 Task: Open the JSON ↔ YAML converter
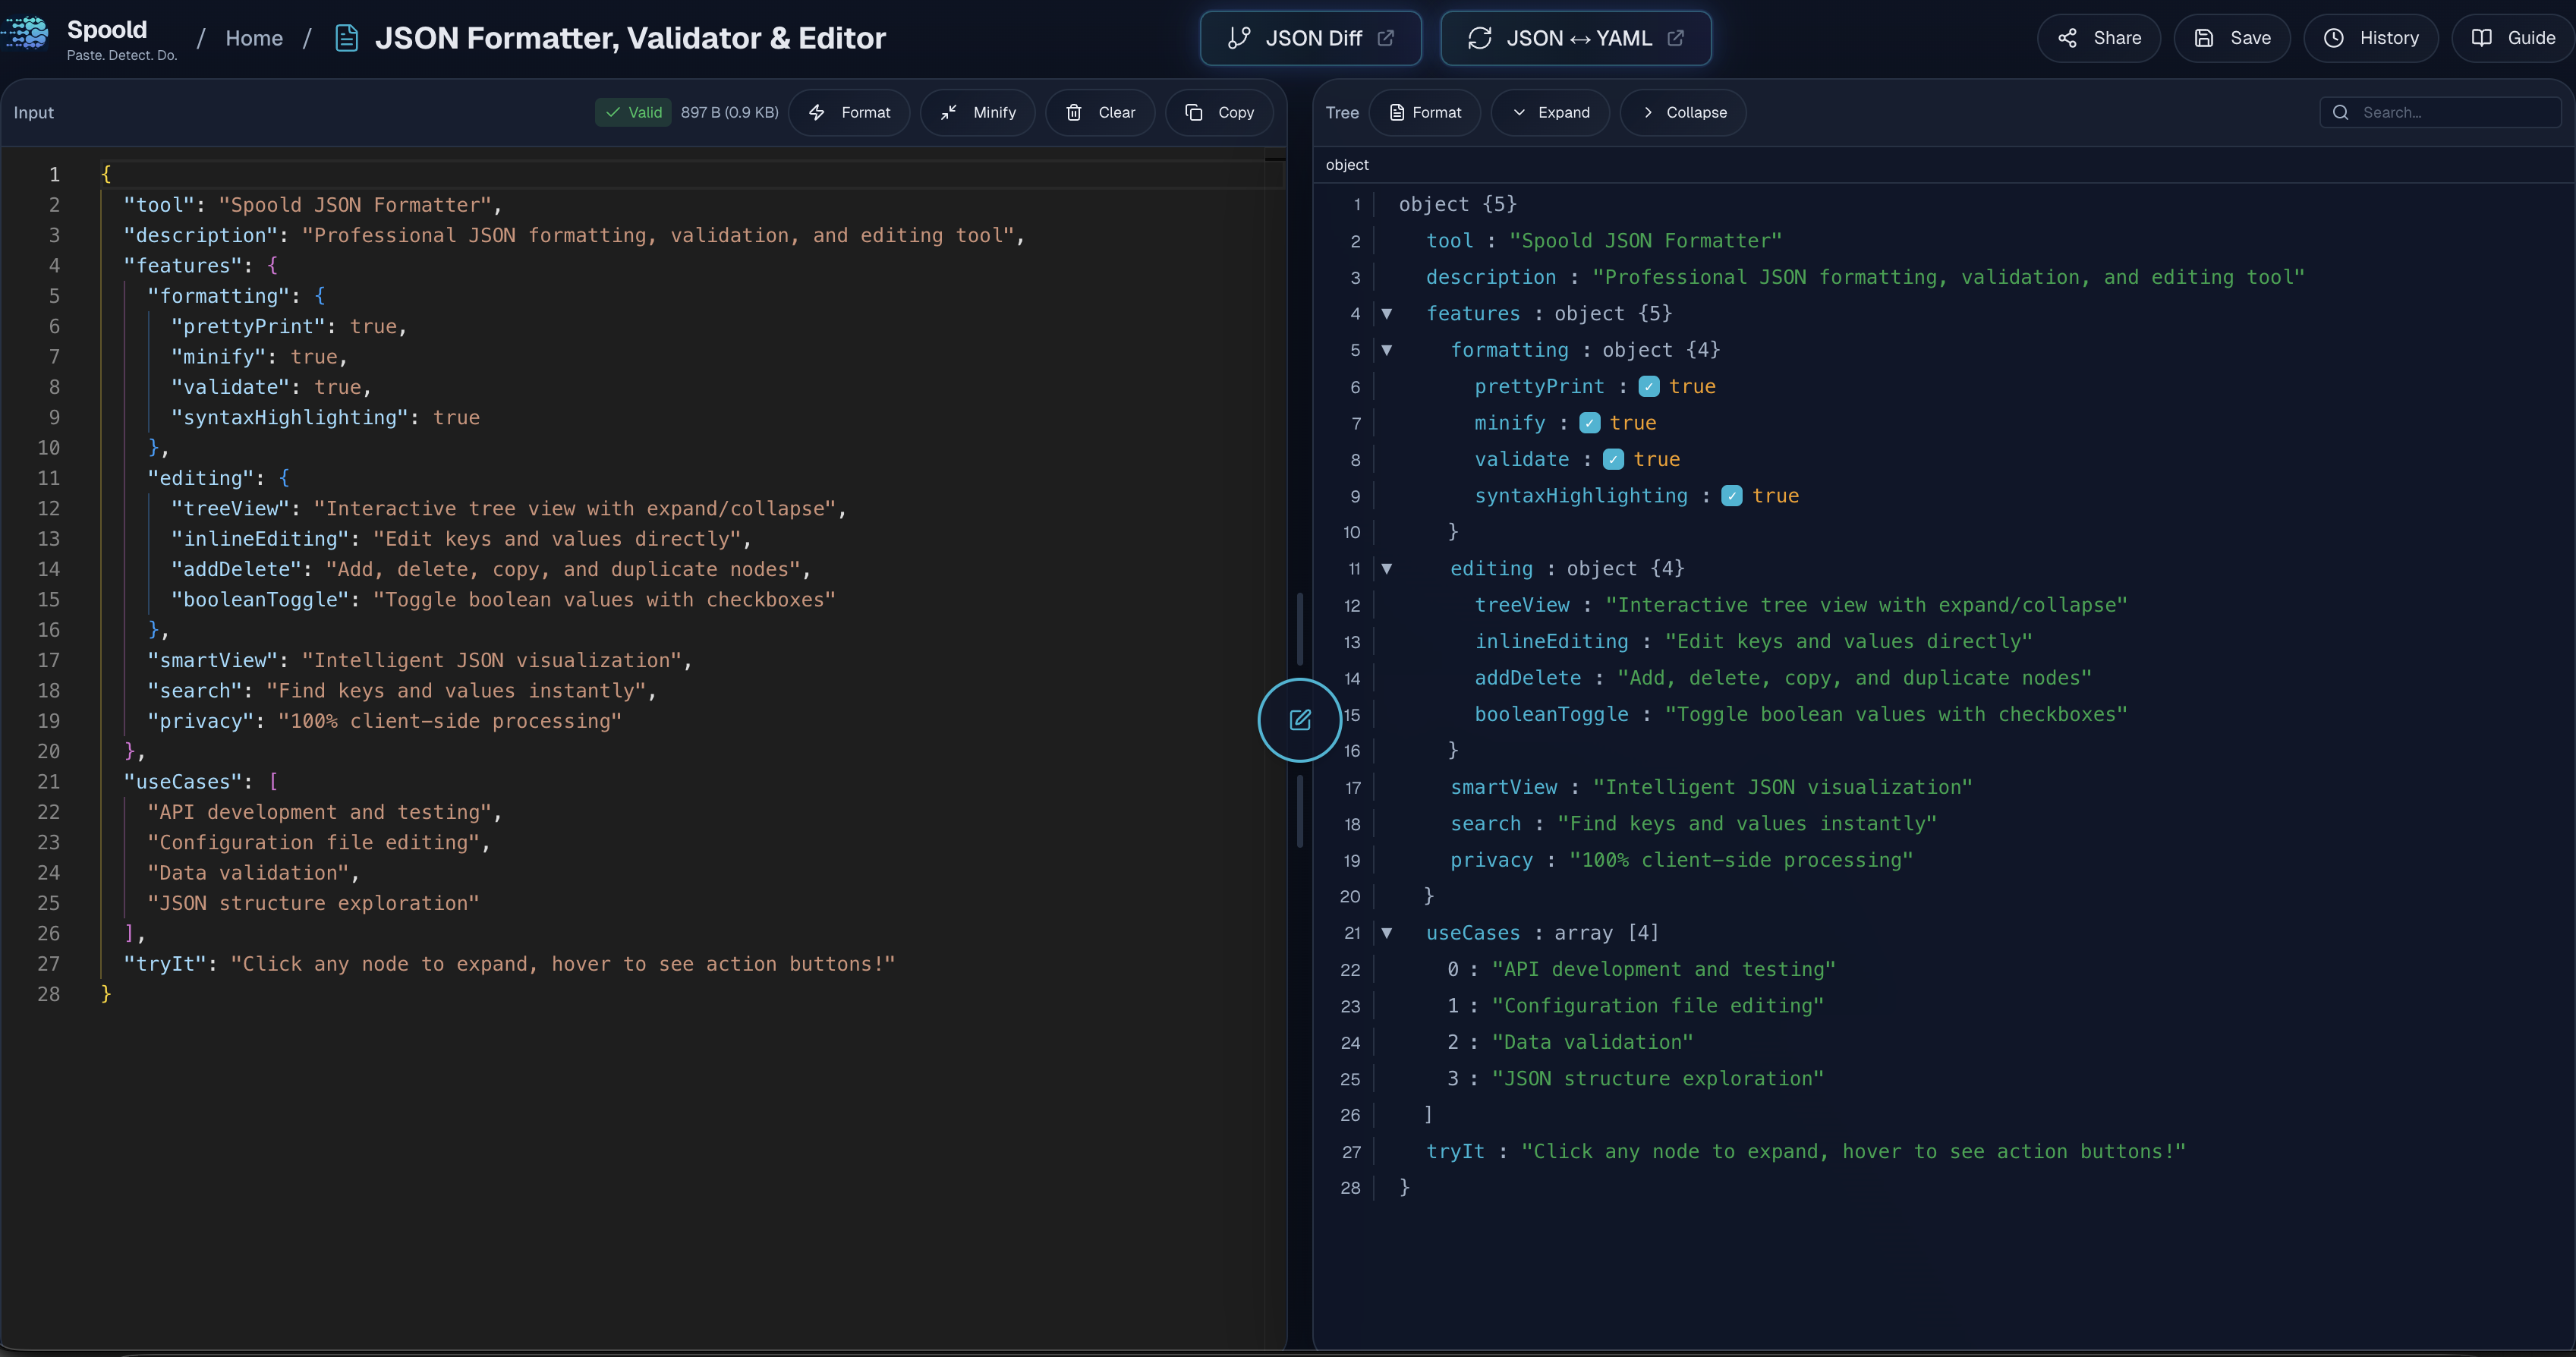pyautogui.click(x=1575, y=38)
